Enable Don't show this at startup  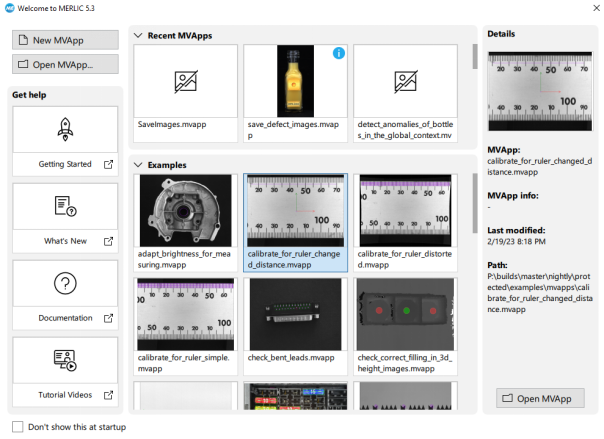18,427
